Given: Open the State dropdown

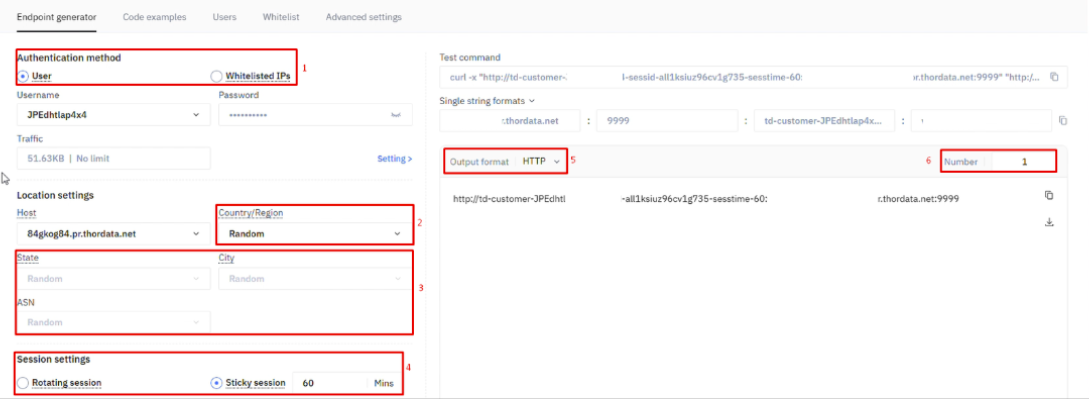Looking at the screenshot, I should (x=113, y=279).
